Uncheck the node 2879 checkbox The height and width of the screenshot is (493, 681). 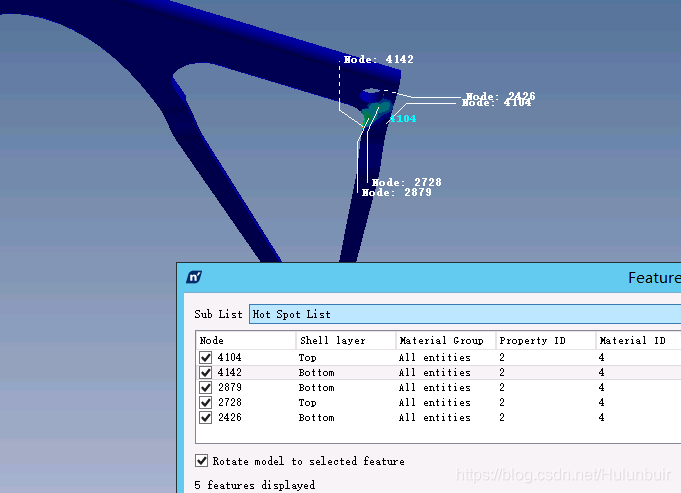(x=205, y=387)
